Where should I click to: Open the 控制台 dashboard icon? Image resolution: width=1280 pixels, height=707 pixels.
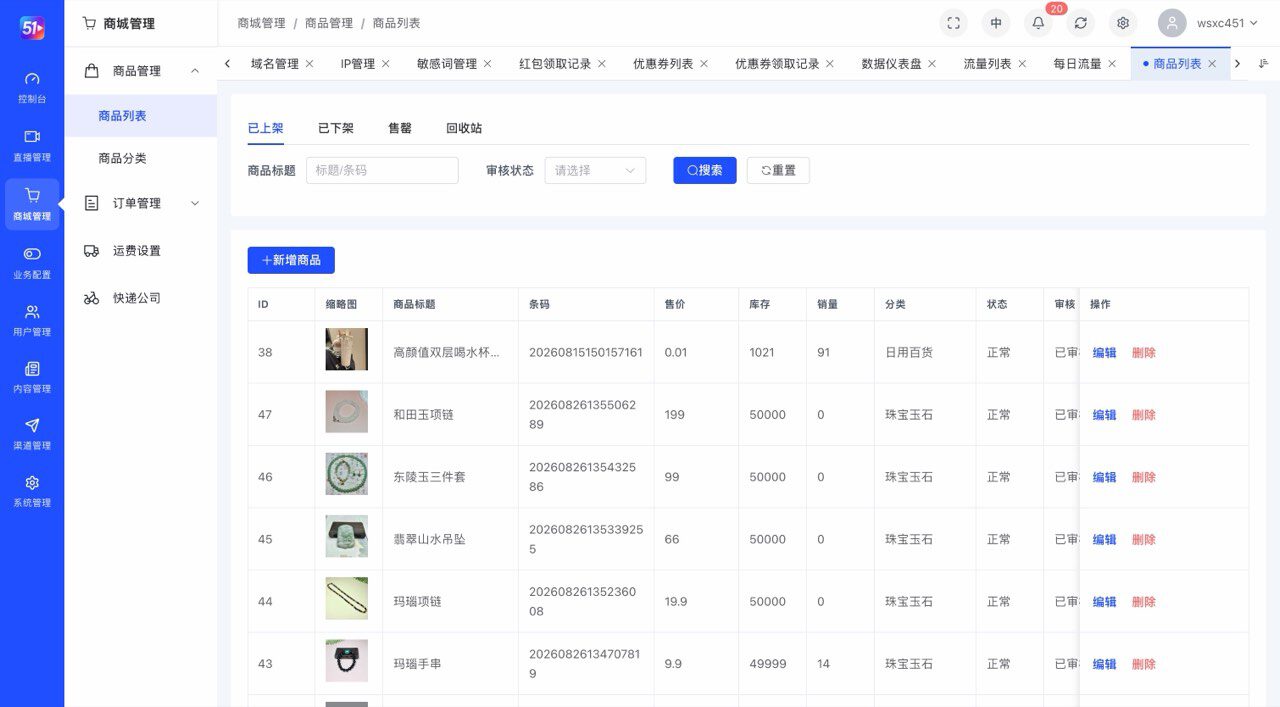coord(32,88)
